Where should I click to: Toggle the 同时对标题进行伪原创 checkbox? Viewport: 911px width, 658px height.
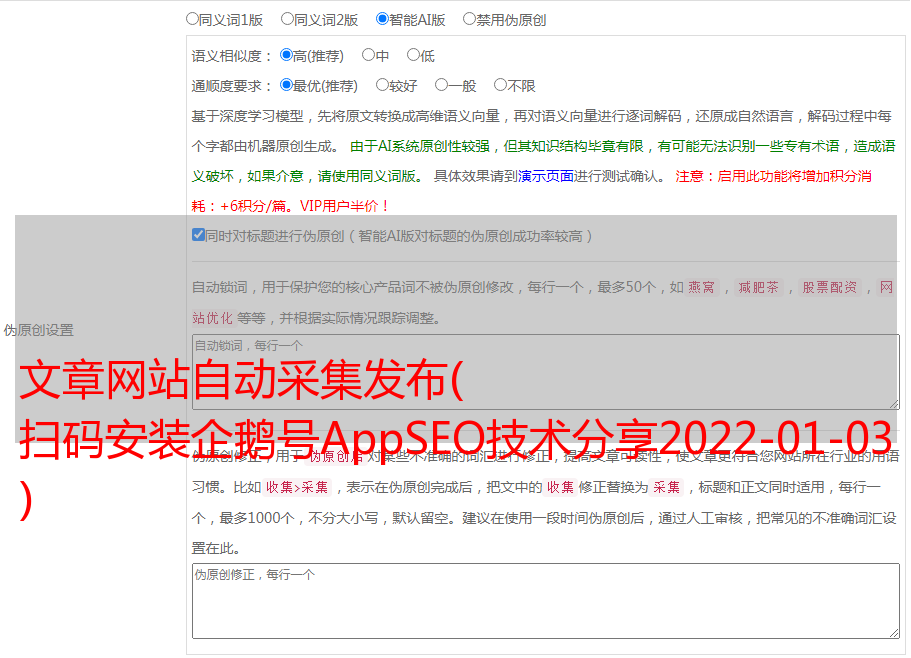click(x=198, y=235)
